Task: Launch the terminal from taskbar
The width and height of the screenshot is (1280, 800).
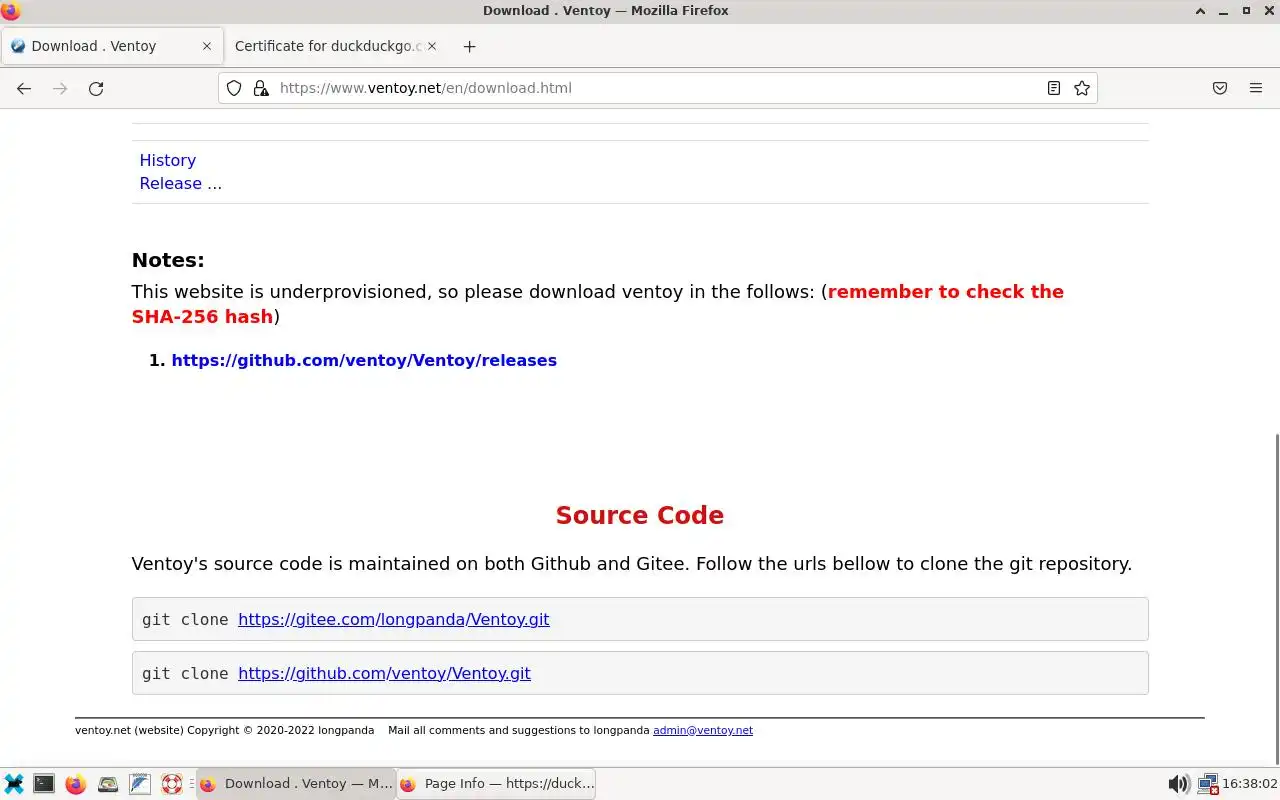Action: point(44,784)
